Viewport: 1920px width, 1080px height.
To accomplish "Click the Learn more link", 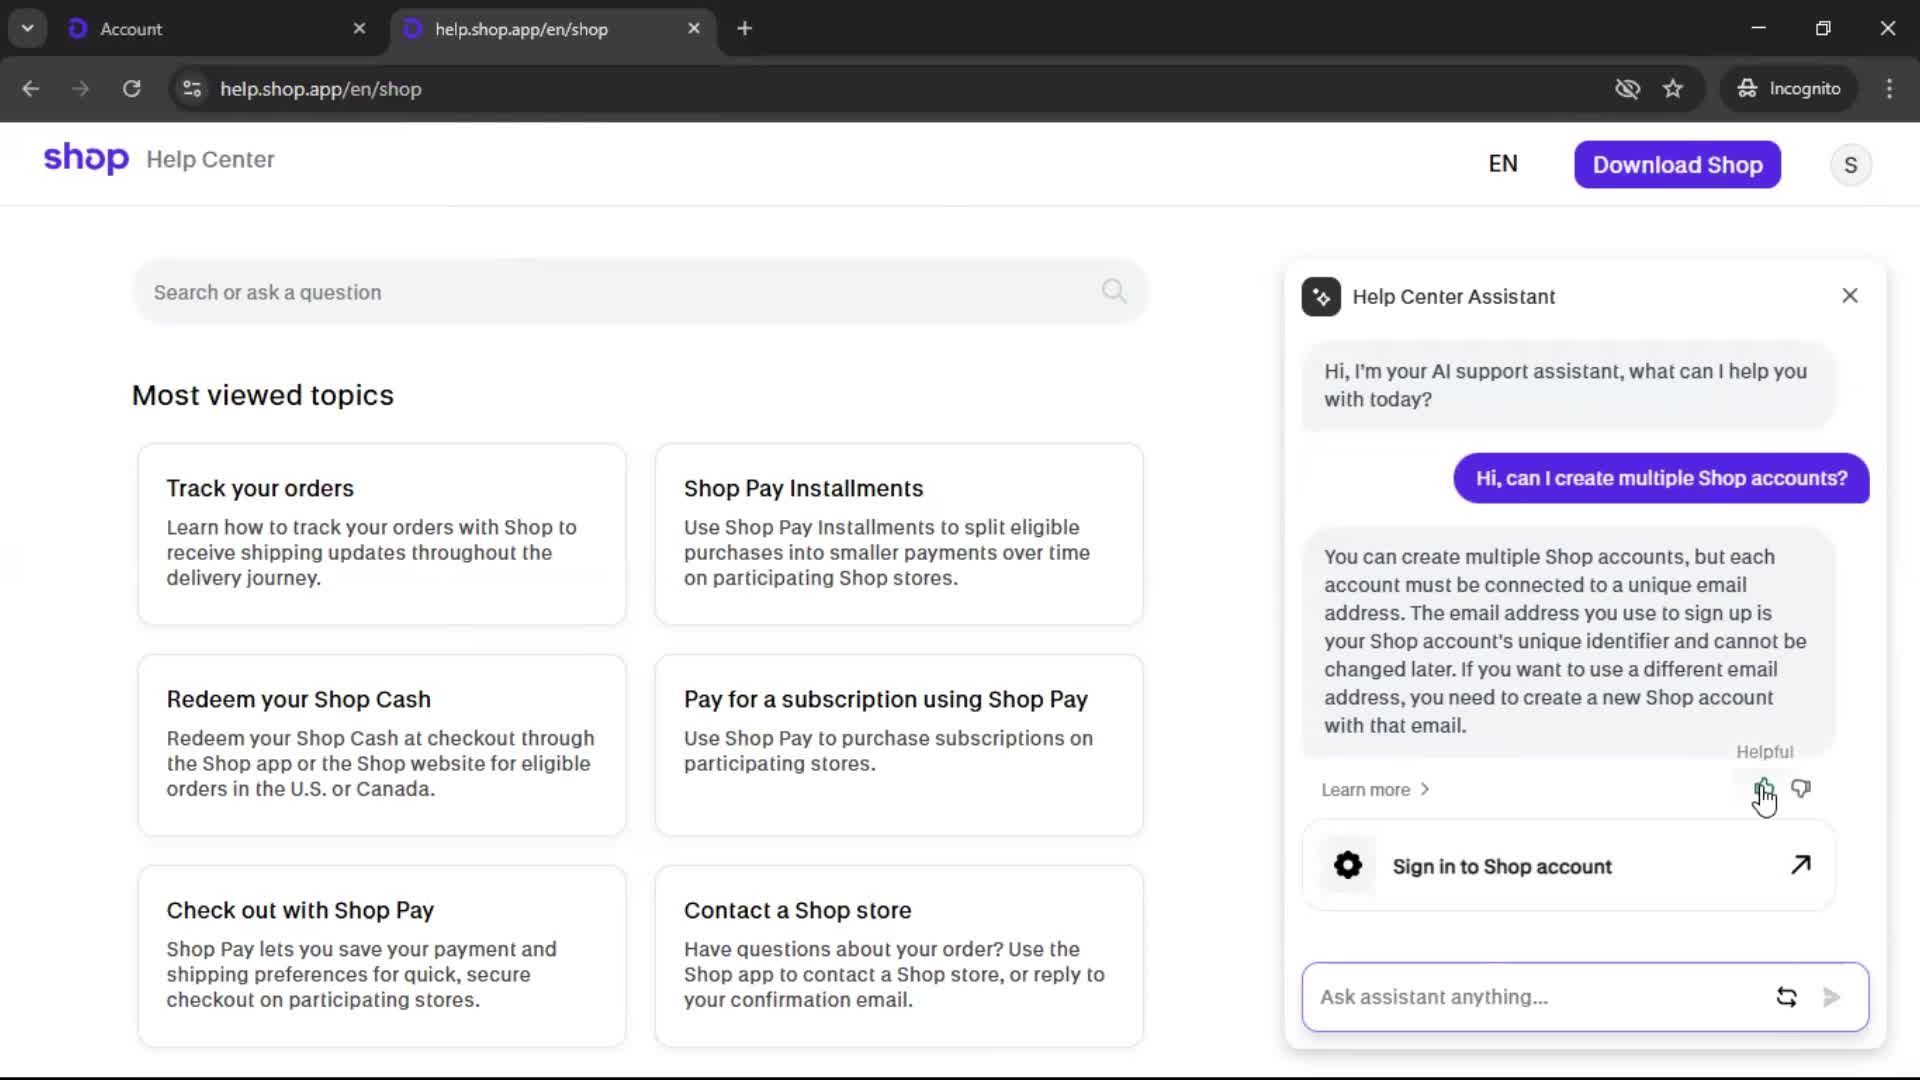I will tap(1375, 790).
